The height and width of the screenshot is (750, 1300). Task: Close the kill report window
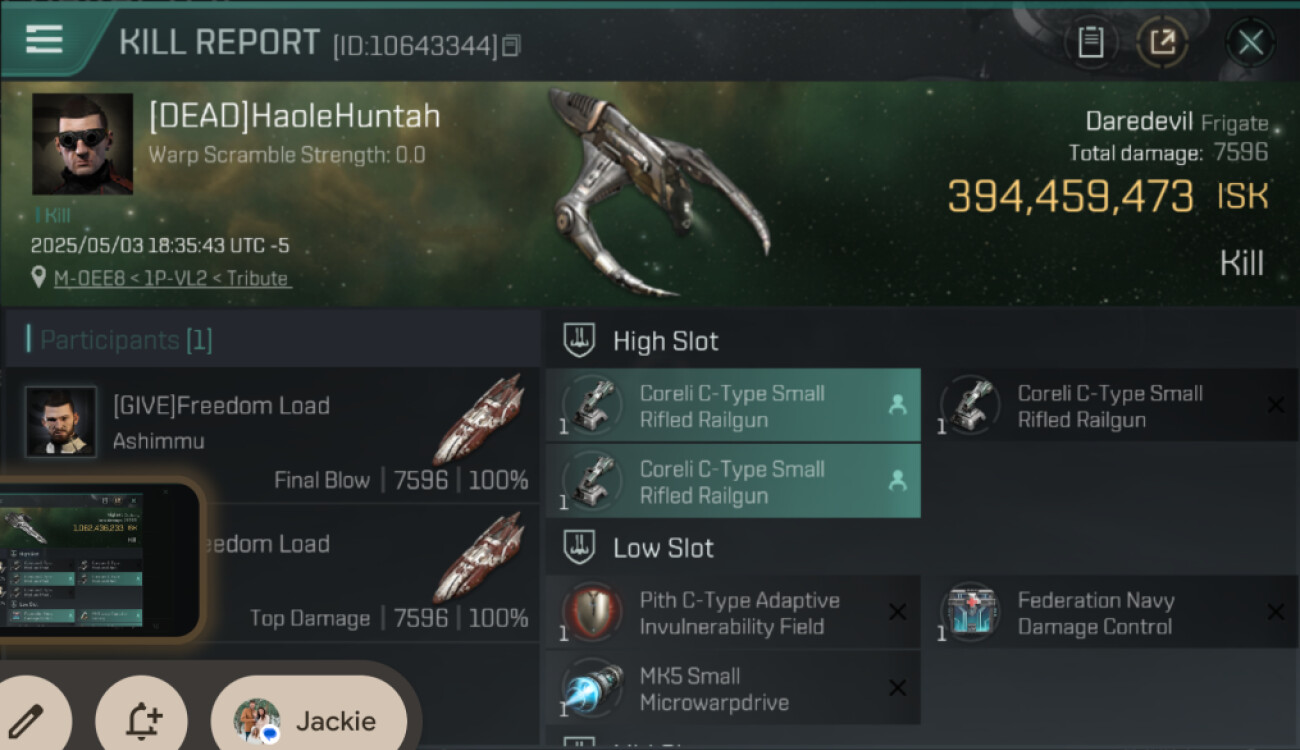tap(1251, 43)
